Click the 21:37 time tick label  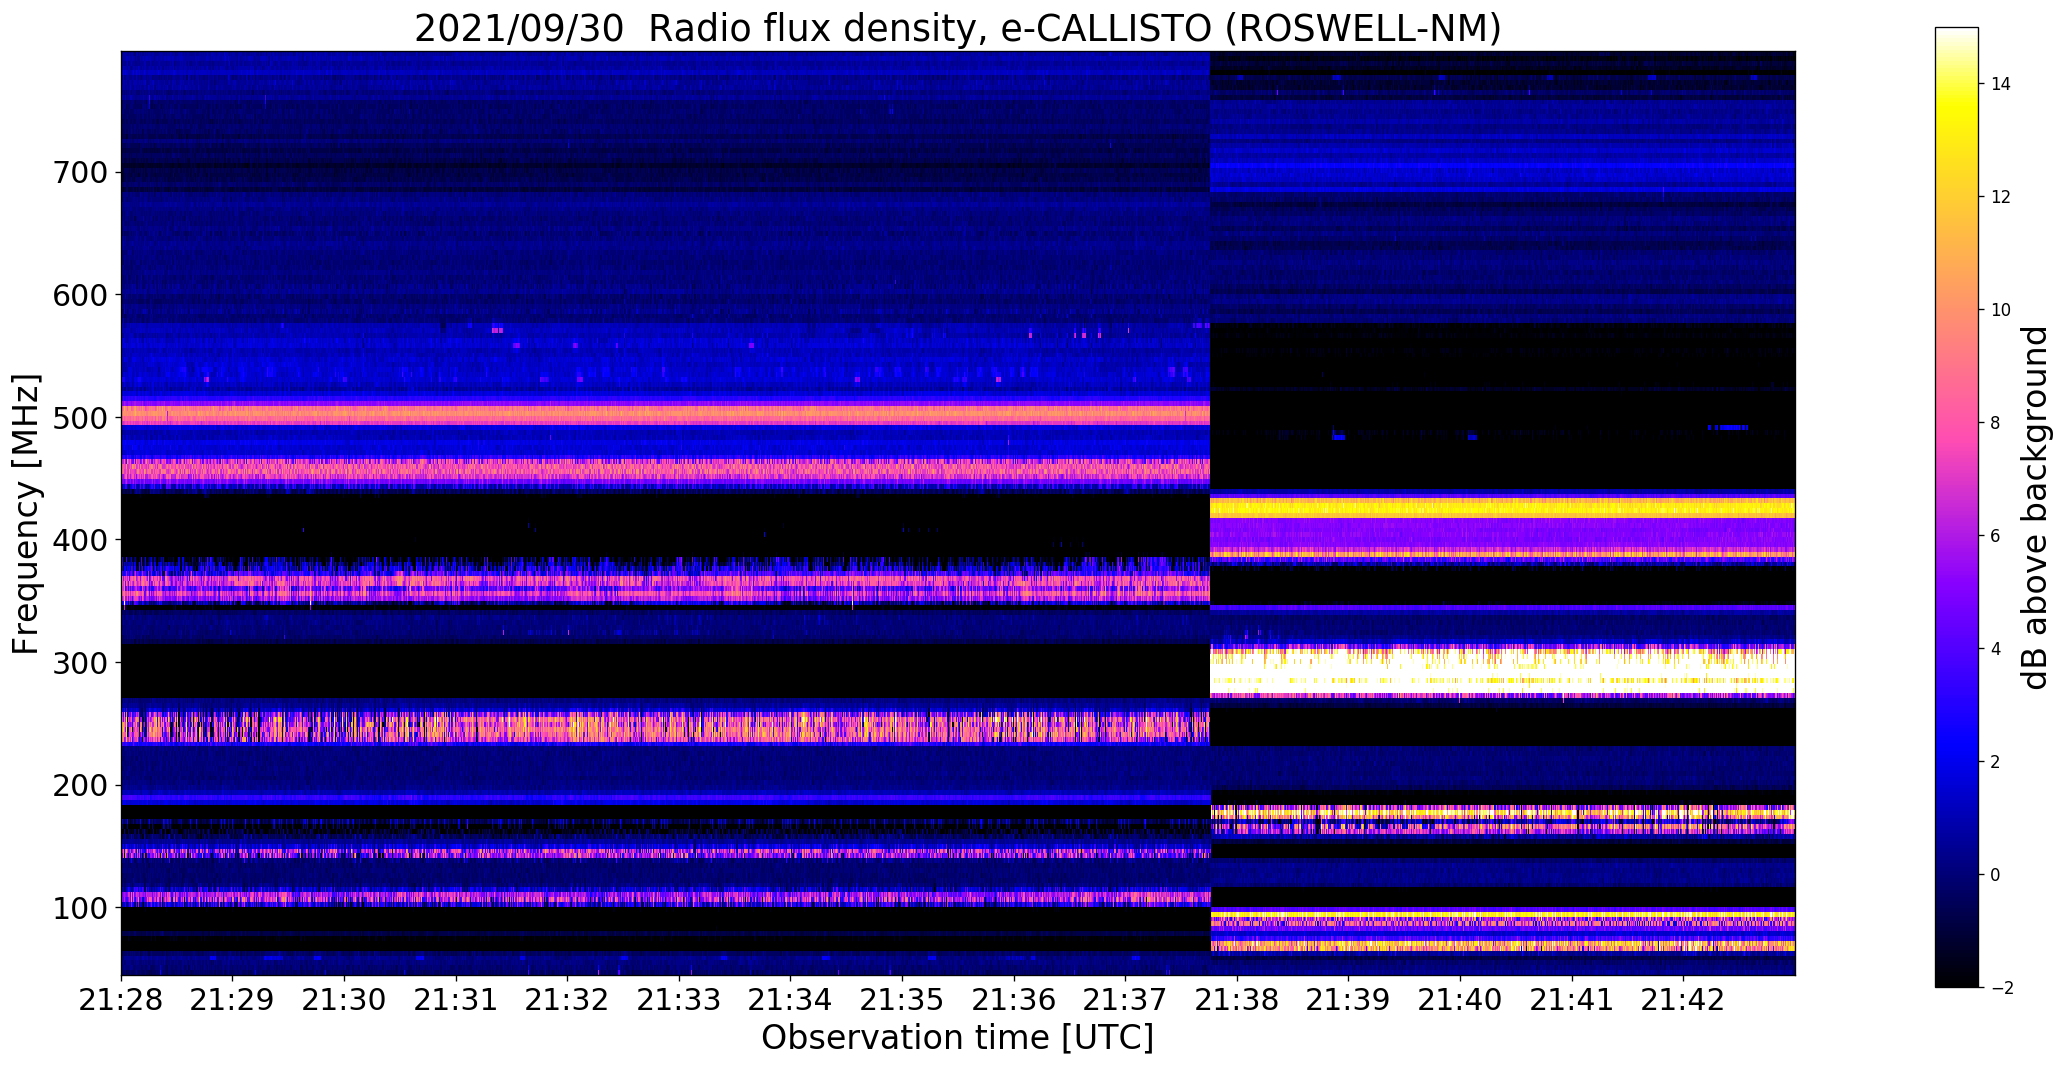1126,1000
